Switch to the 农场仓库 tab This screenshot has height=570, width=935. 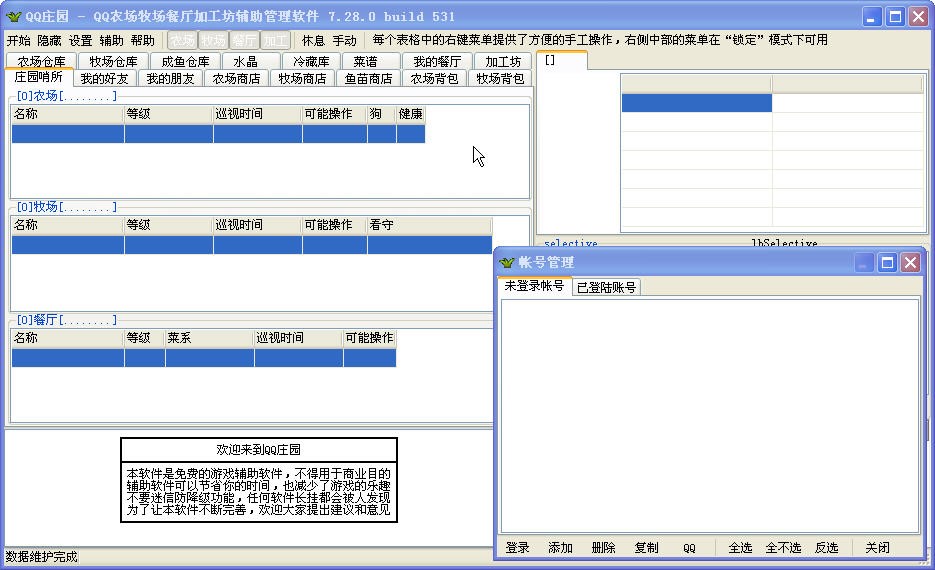(x=41, y=61)
